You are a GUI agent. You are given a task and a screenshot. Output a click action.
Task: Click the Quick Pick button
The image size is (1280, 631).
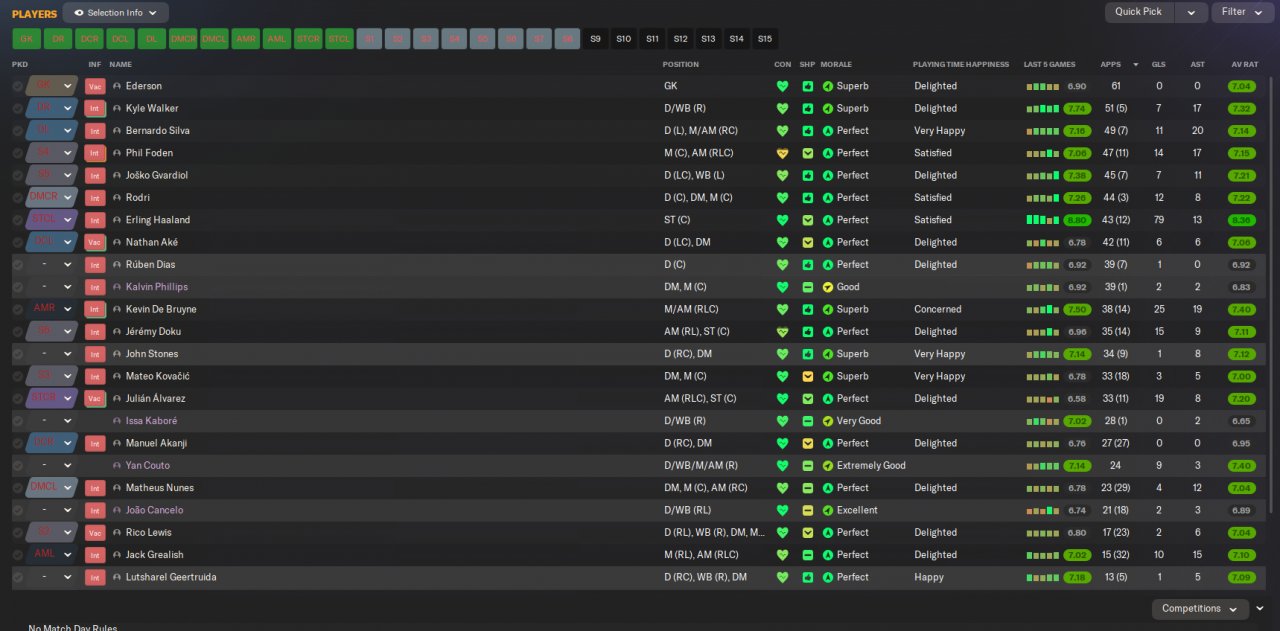click(x=1139, y=12)
